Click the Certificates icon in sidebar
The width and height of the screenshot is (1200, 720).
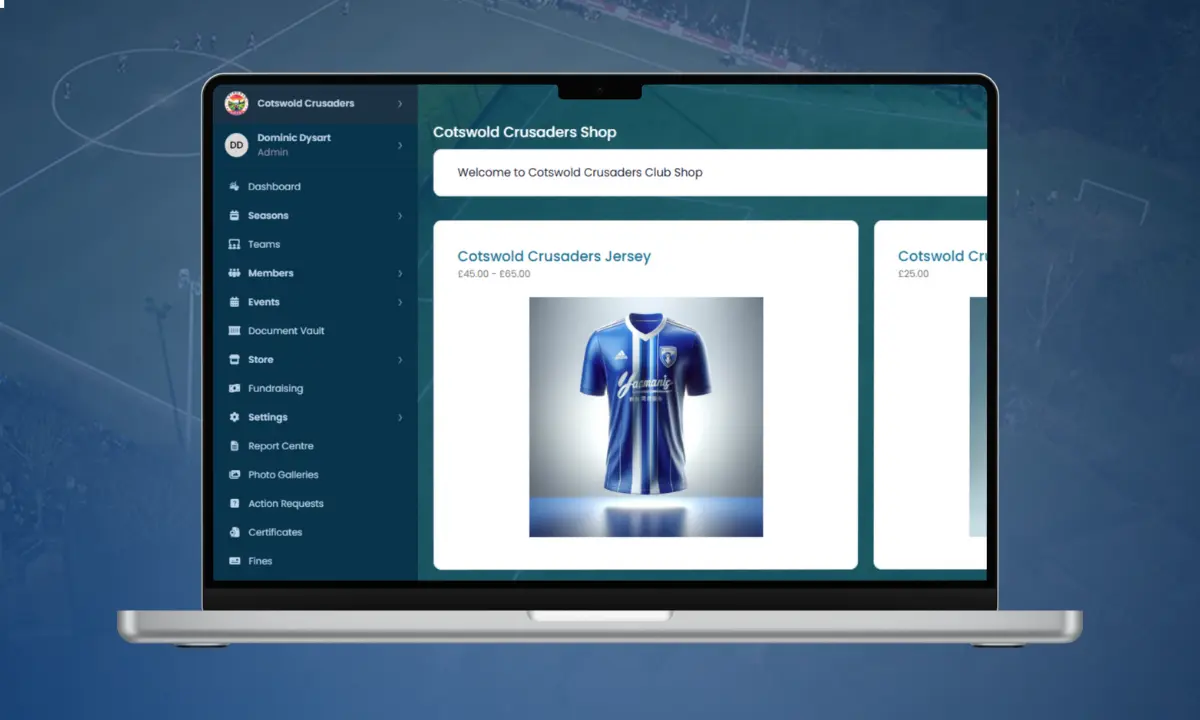point(234,533)
